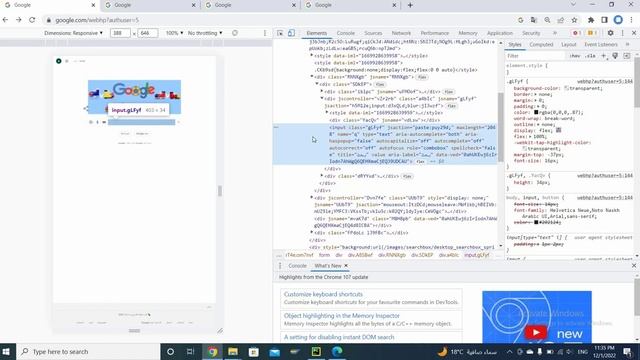Screen dimensions: 640x360
Task: Click flex badge on div class RNNXgb
Action: (422, 77)
